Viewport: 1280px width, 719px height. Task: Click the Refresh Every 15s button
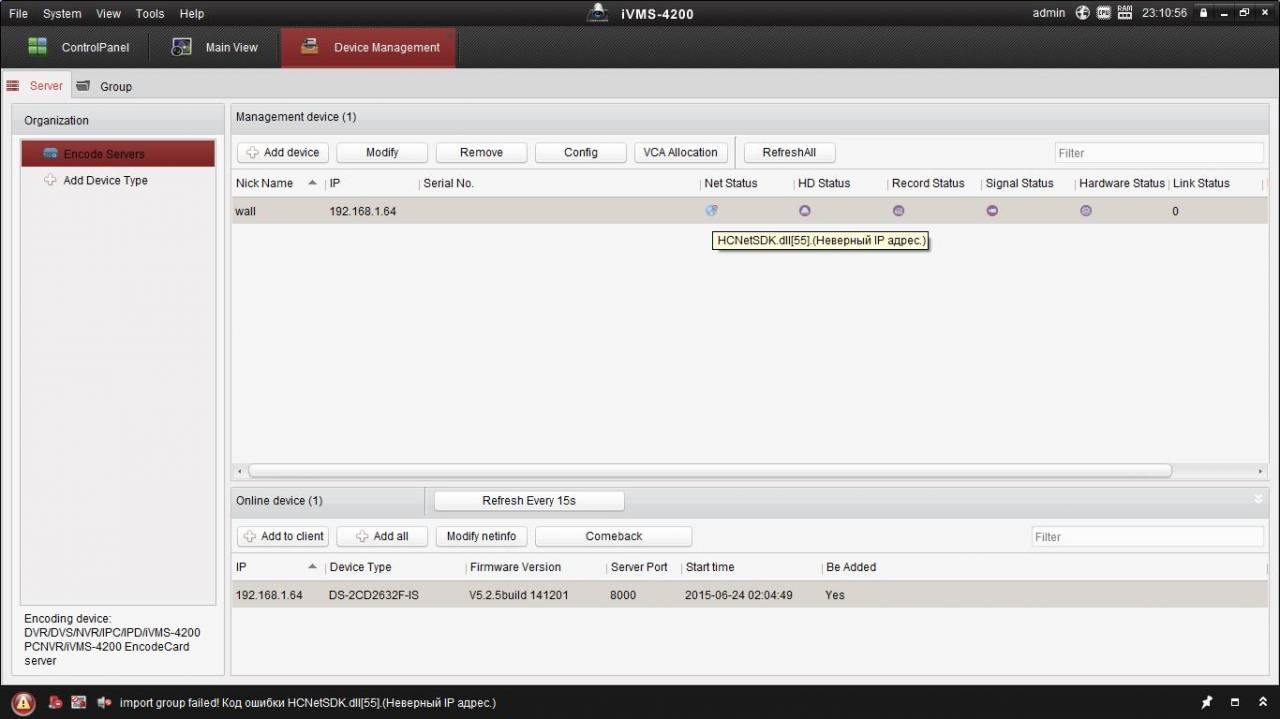pyautogui.click(x=529, y=501)
